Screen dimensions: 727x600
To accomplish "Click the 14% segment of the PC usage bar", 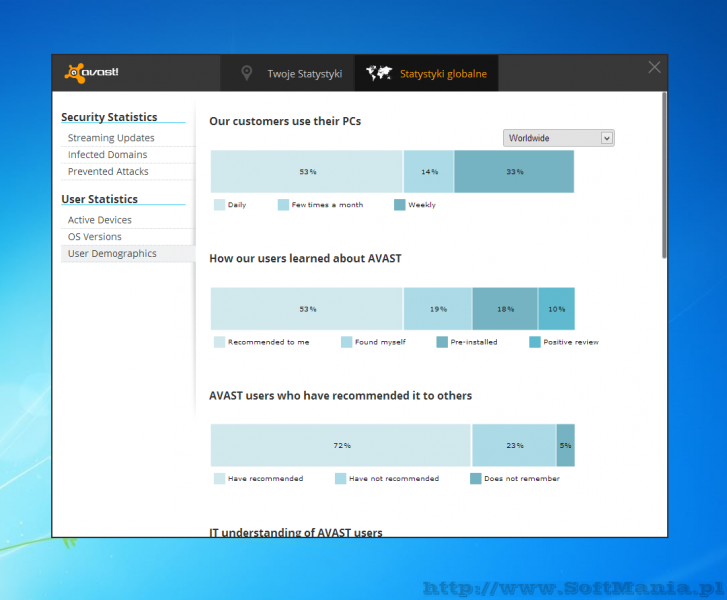I will [x=428, y=171].
